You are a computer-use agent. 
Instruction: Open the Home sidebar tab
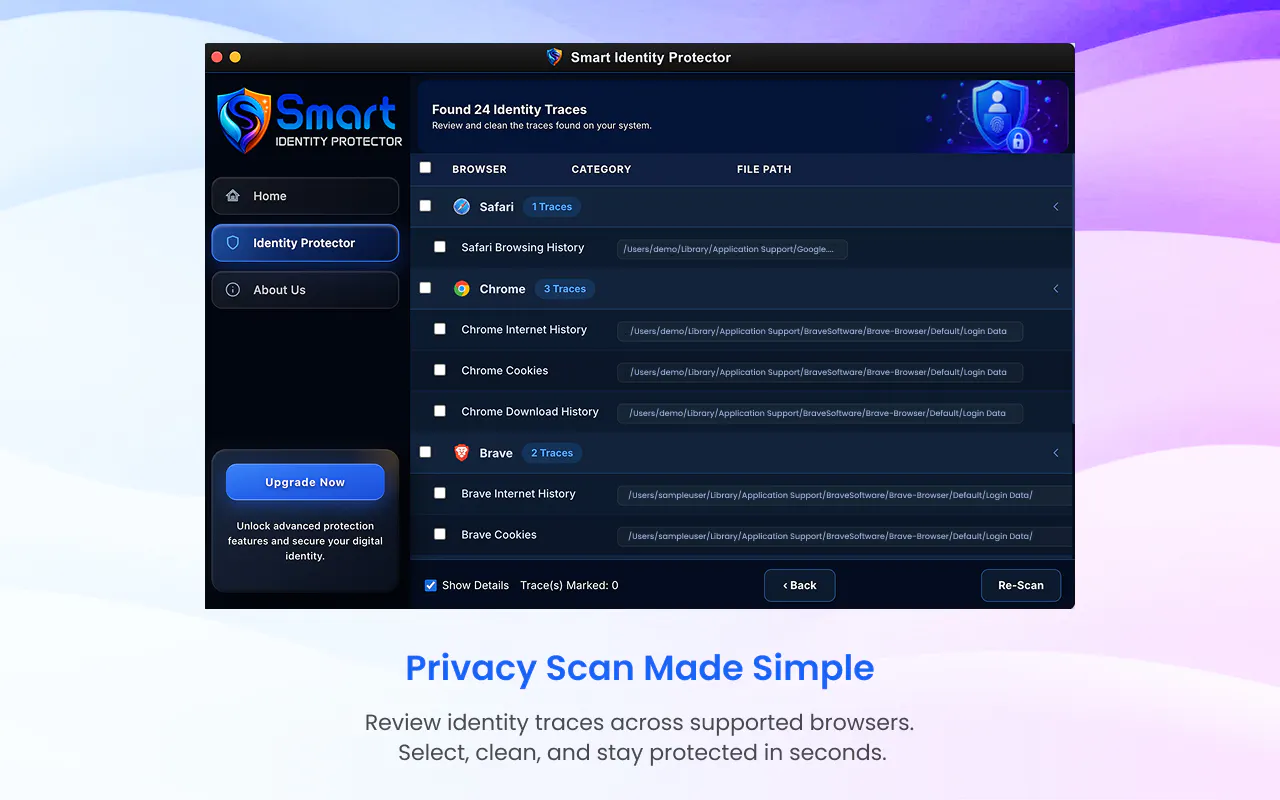[x=305, y=196]
